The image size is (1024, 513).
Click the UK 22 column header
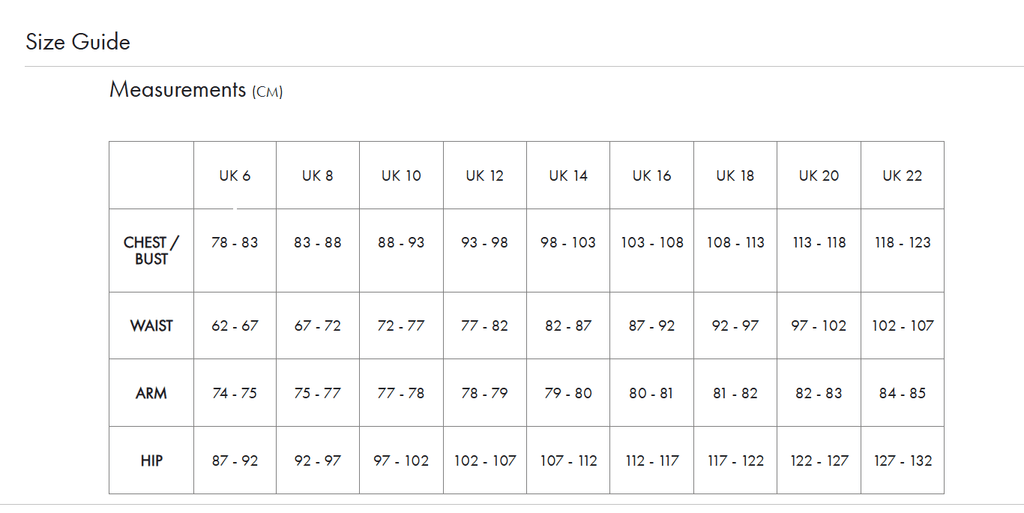pyautogui.click(x=902, y=176)
